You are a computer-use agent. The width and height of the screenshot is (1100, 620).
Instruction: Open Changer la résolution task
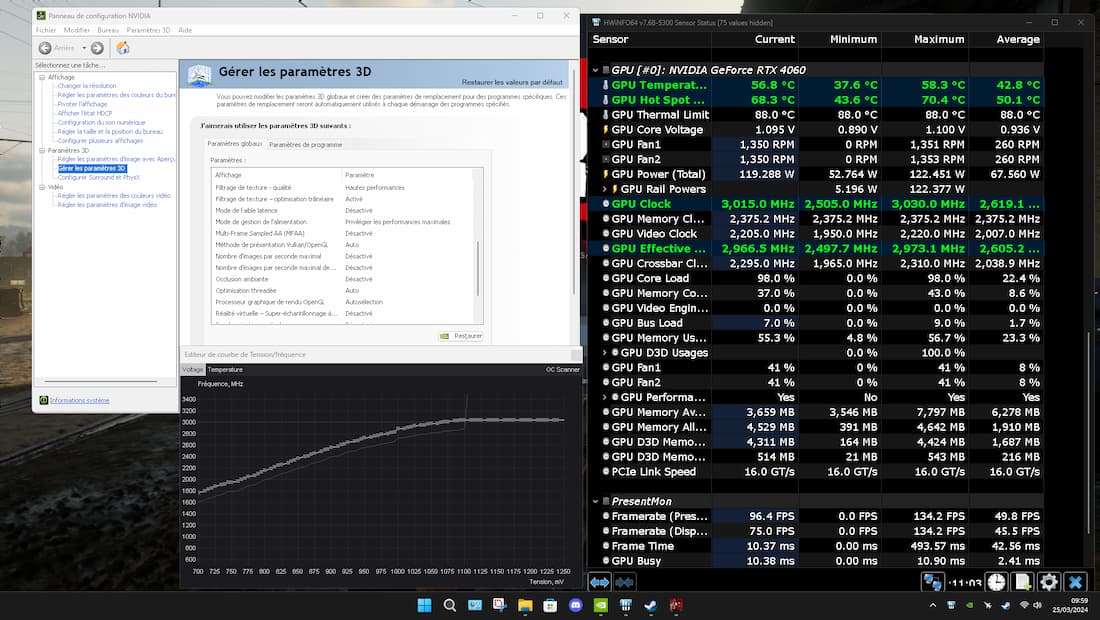[x=87, y=86]
